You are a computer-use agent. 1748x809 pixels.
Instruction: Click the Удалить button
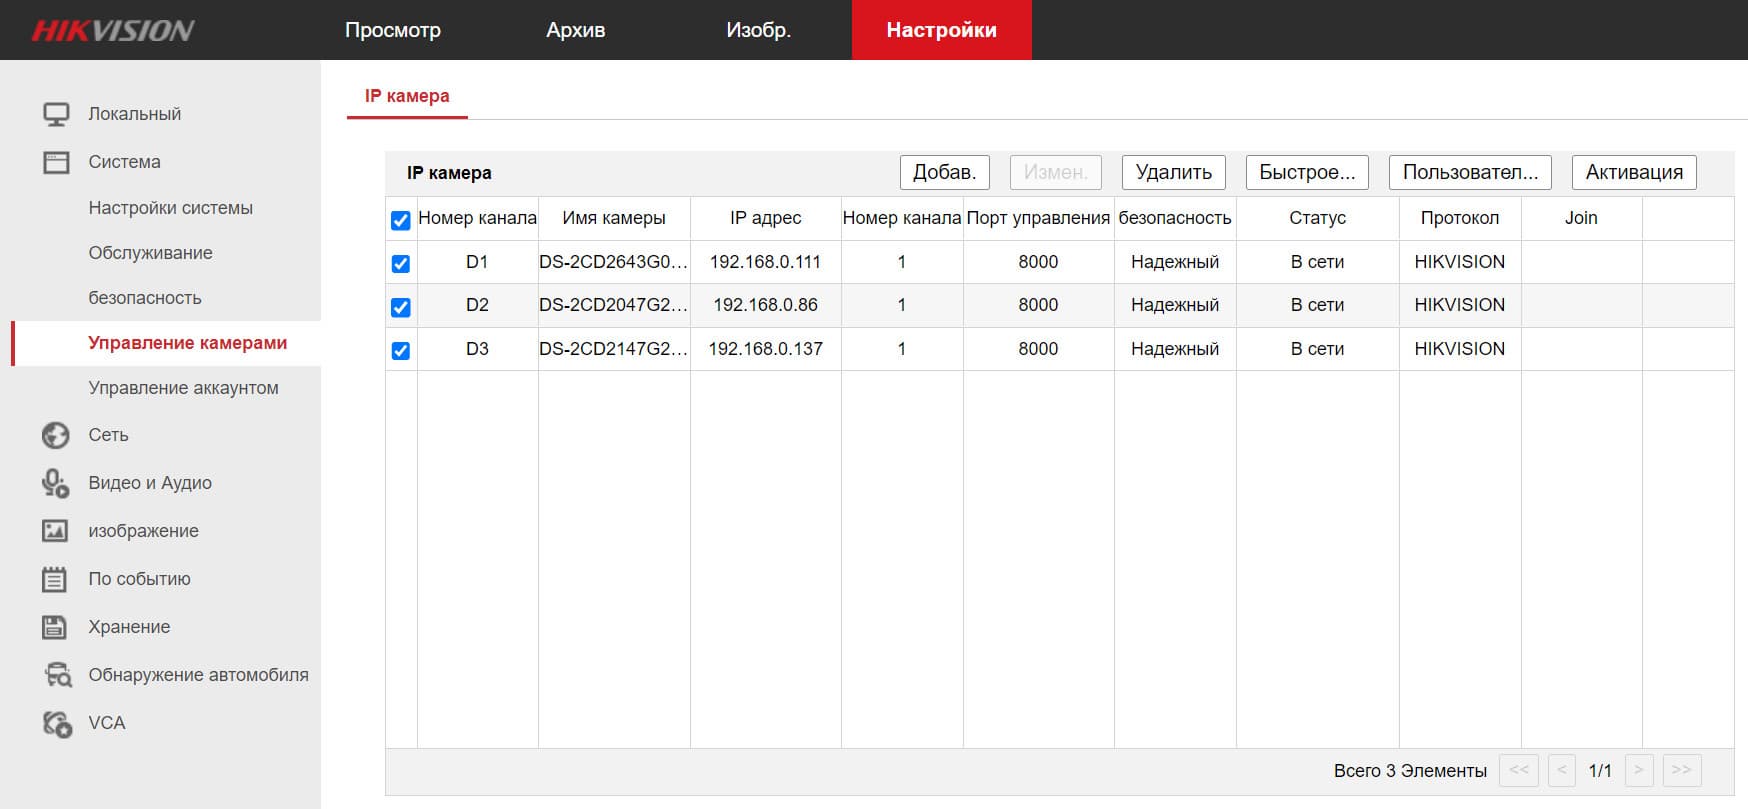[x=1173, y=172]
